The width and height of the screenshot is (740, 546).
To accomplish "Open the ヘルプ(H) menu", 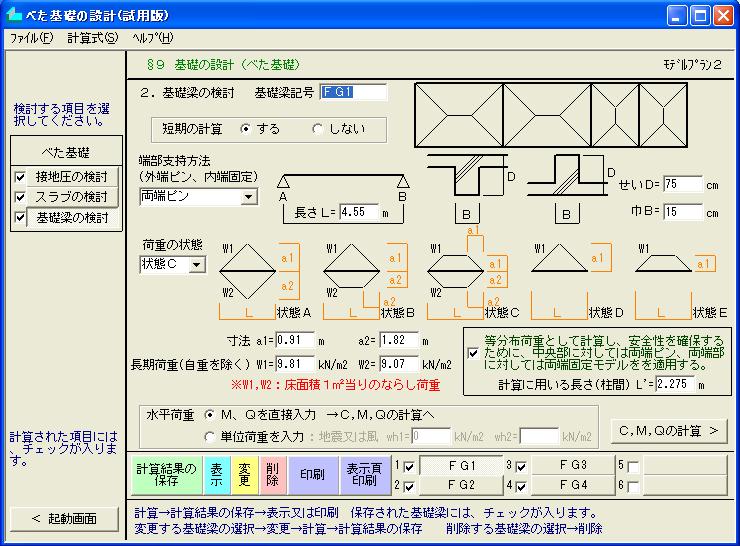I will click(152, 38).
